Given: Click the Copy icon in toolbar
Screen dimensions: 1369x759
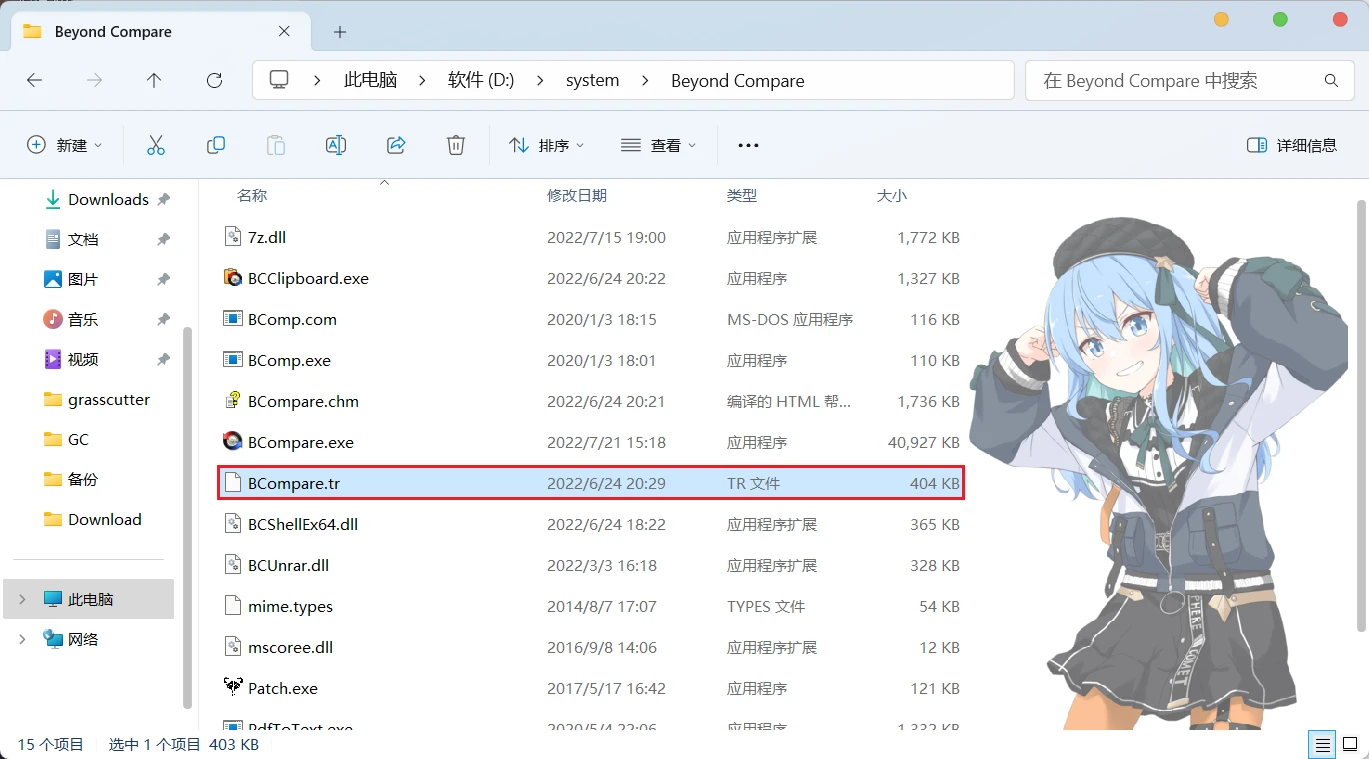Looking at the screenshot, I should (x=215, y=145).
